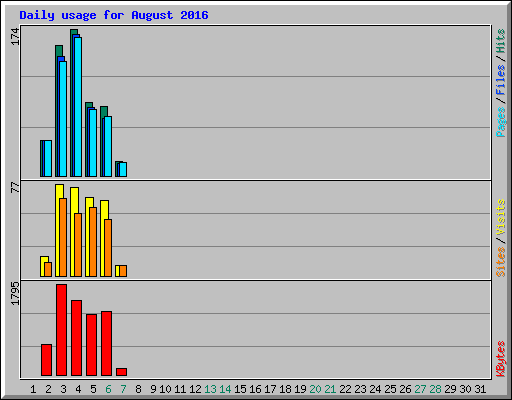Screen dimensions: 512x400
Task: Click the orange 'Sites' legend label
Action: (500, 262)
